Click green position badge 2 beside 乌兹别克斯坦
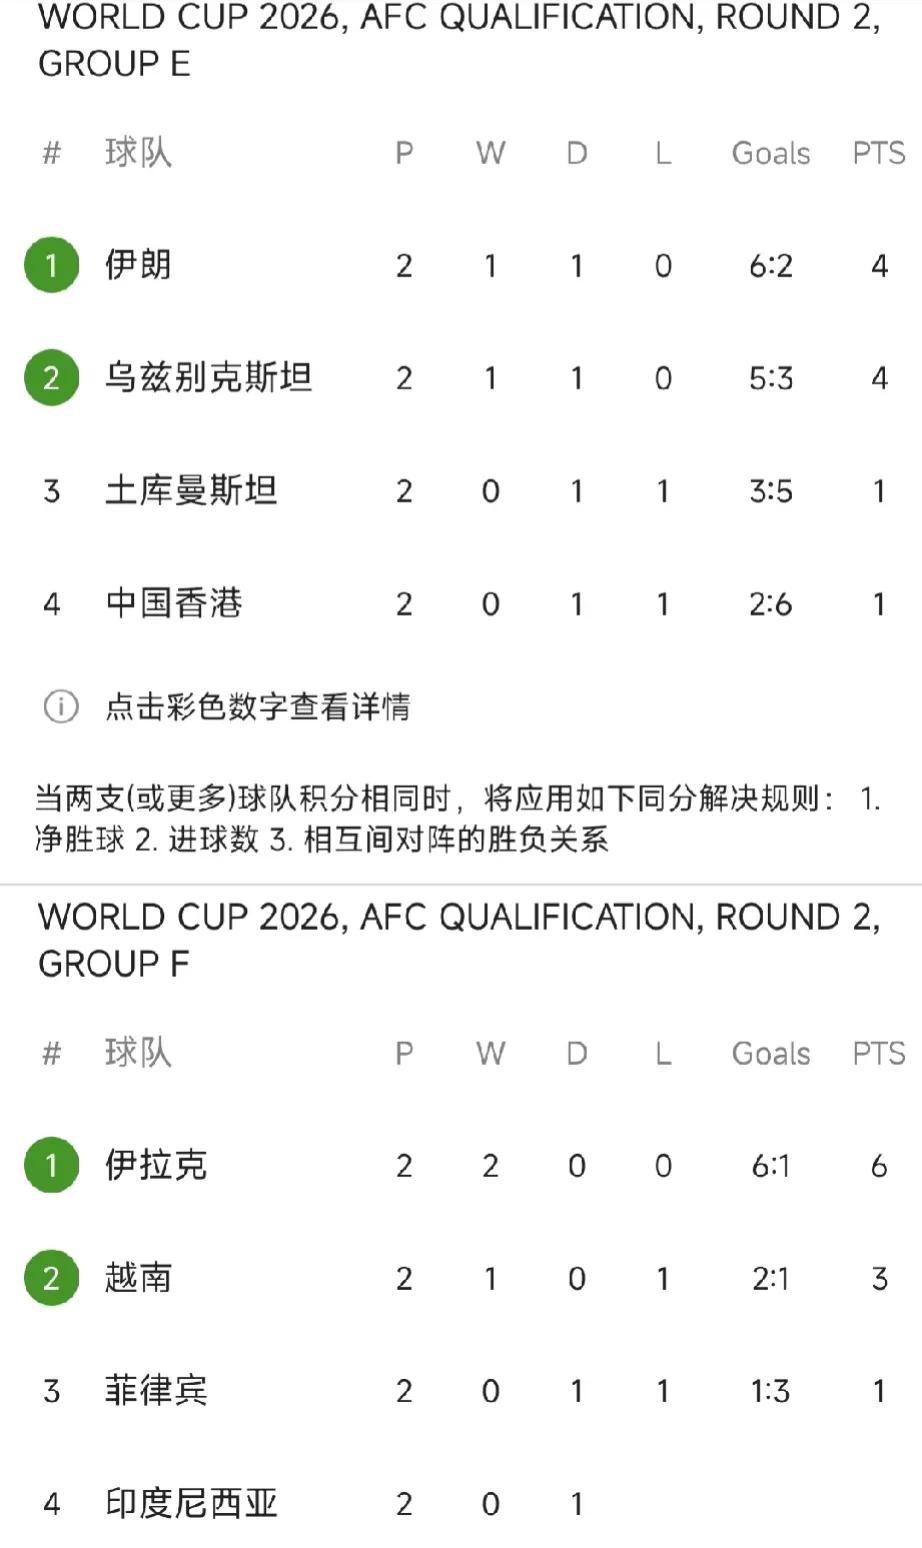922x1548 pixels. (x=52, y=378)
